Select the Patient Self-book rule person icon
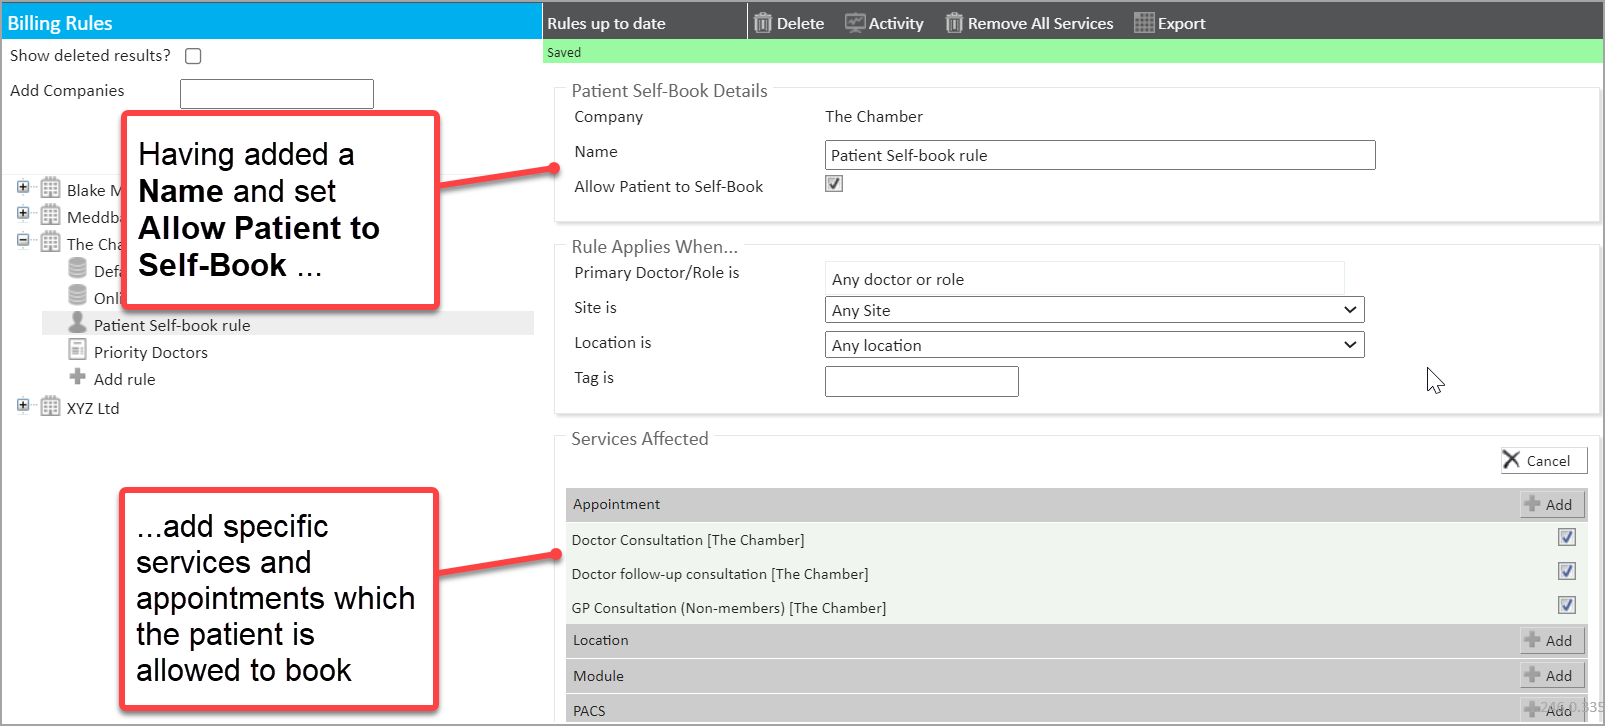 tap(77, 323)
